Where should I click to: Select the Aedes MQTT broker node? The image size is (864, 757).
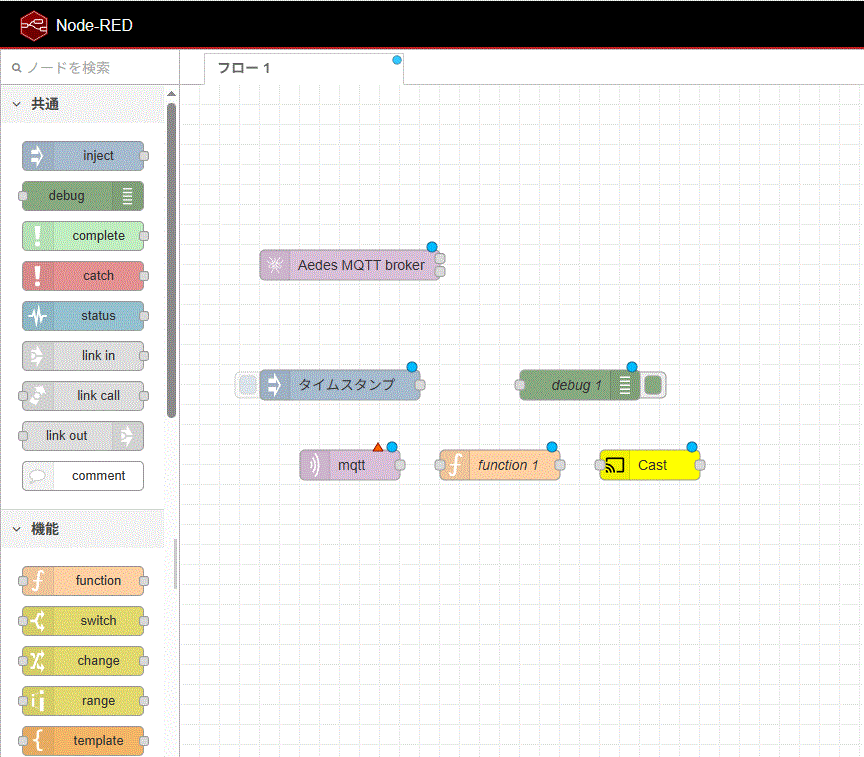coord(351,265)
